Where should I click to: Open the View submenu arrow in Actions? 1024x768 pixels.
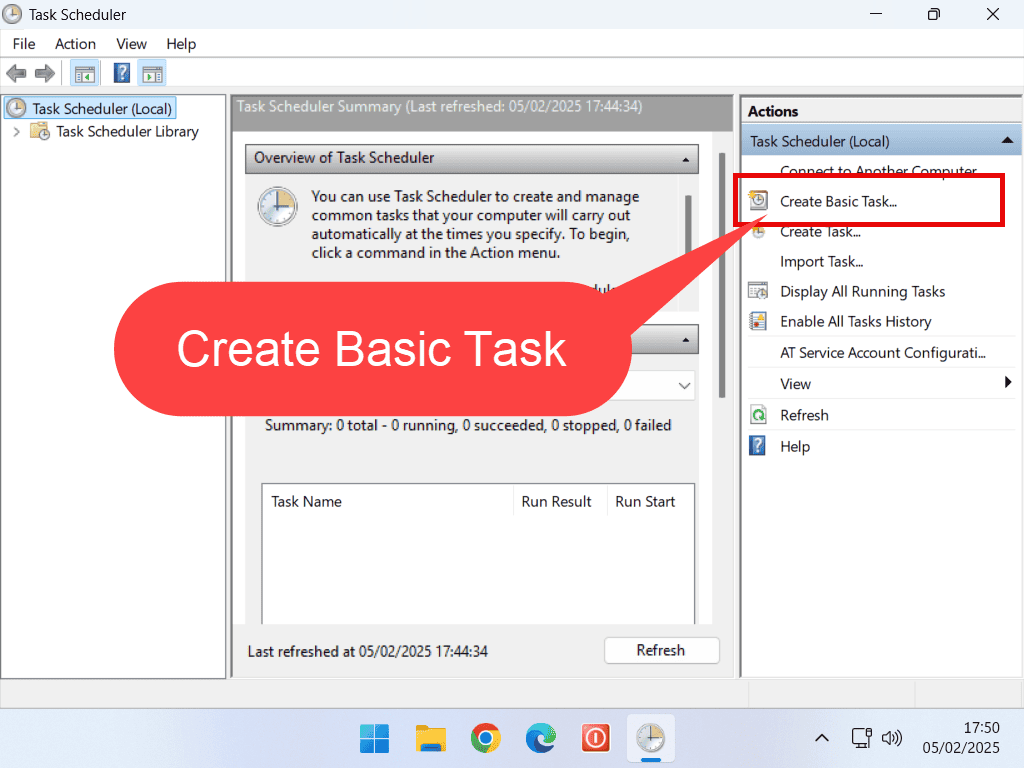point(1008,383)
